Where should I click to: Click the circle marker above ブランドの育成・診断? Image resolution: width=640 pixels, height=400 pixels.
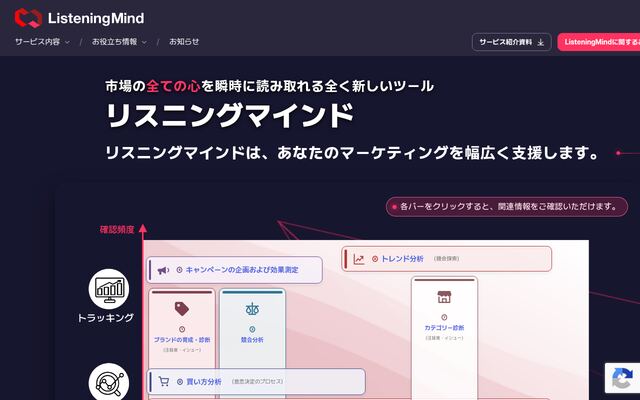pos(182,329)
